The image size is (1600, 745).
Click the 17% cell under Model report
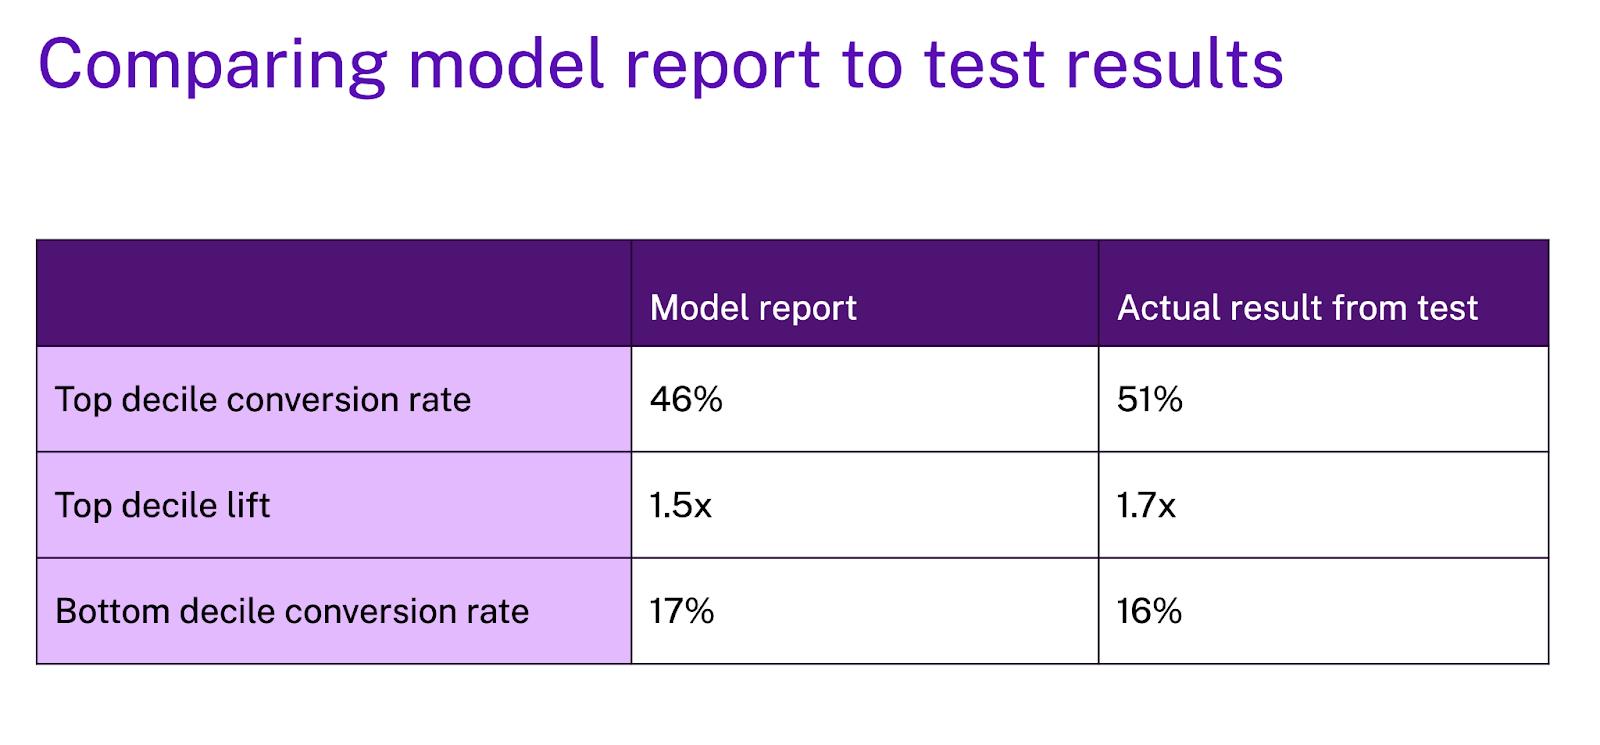coord(682,611)
